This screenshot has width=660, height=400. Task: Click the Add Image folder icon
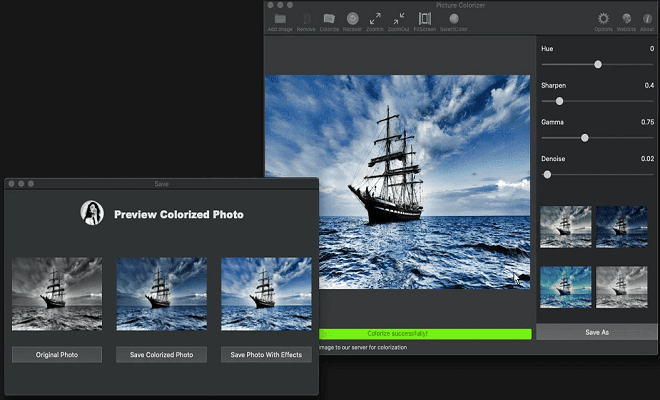click(280, 19)
